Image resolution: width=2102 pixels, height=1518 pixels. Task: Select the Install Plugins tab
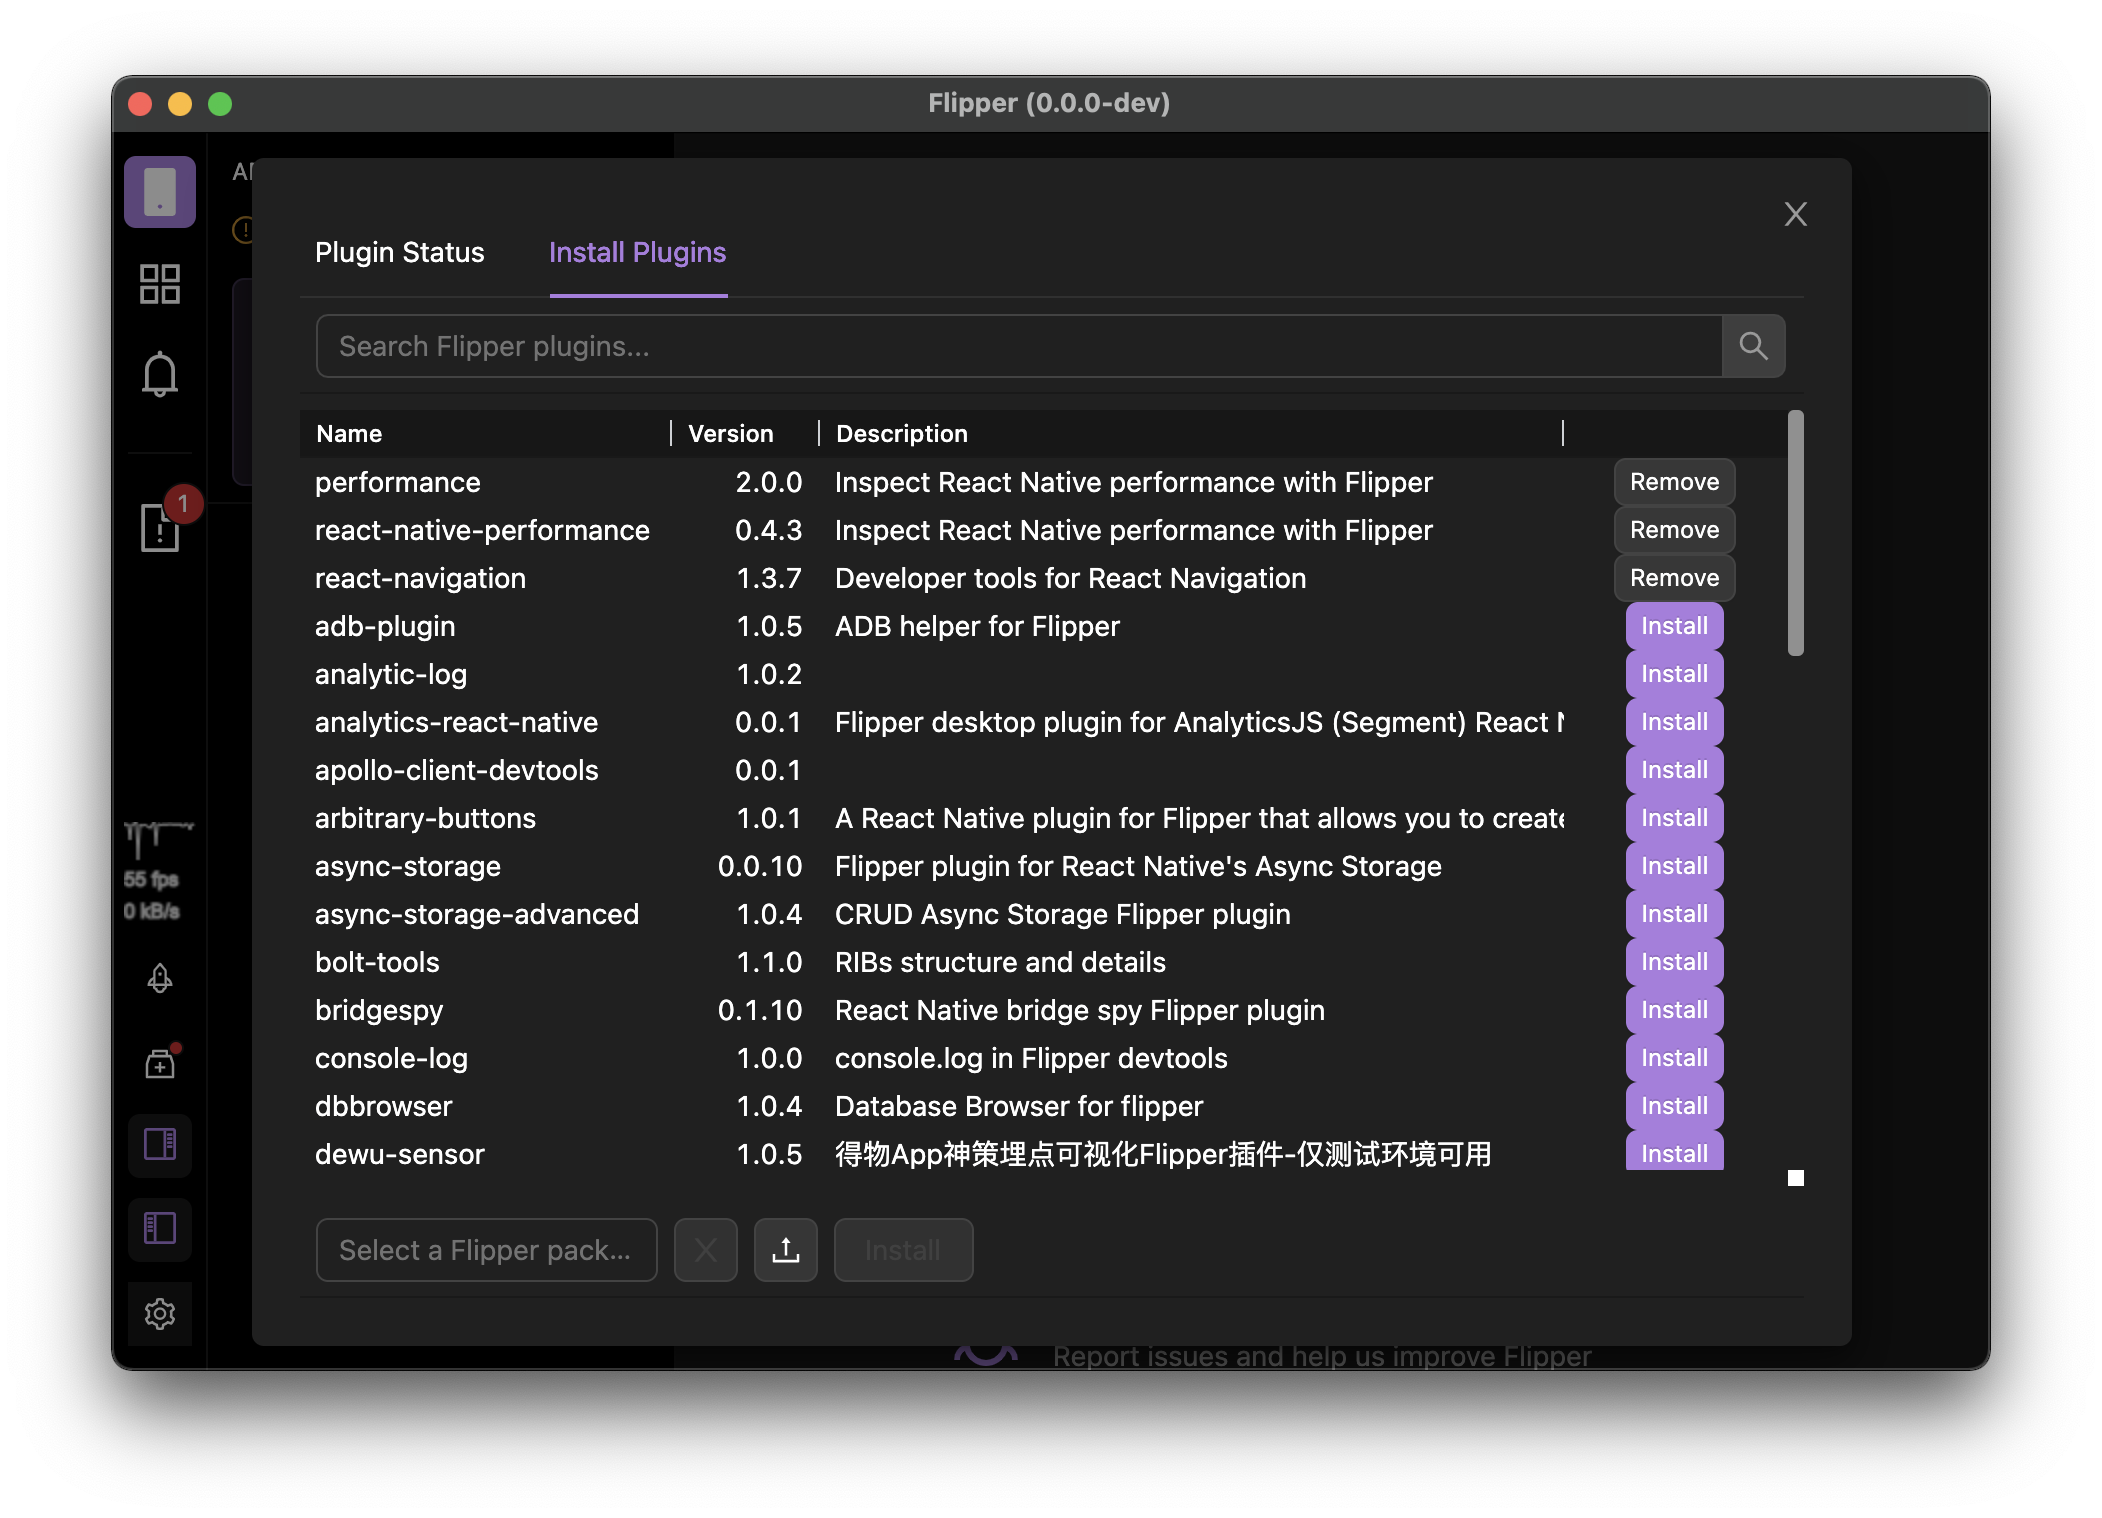pyautogui.click(x=637, y=252)
